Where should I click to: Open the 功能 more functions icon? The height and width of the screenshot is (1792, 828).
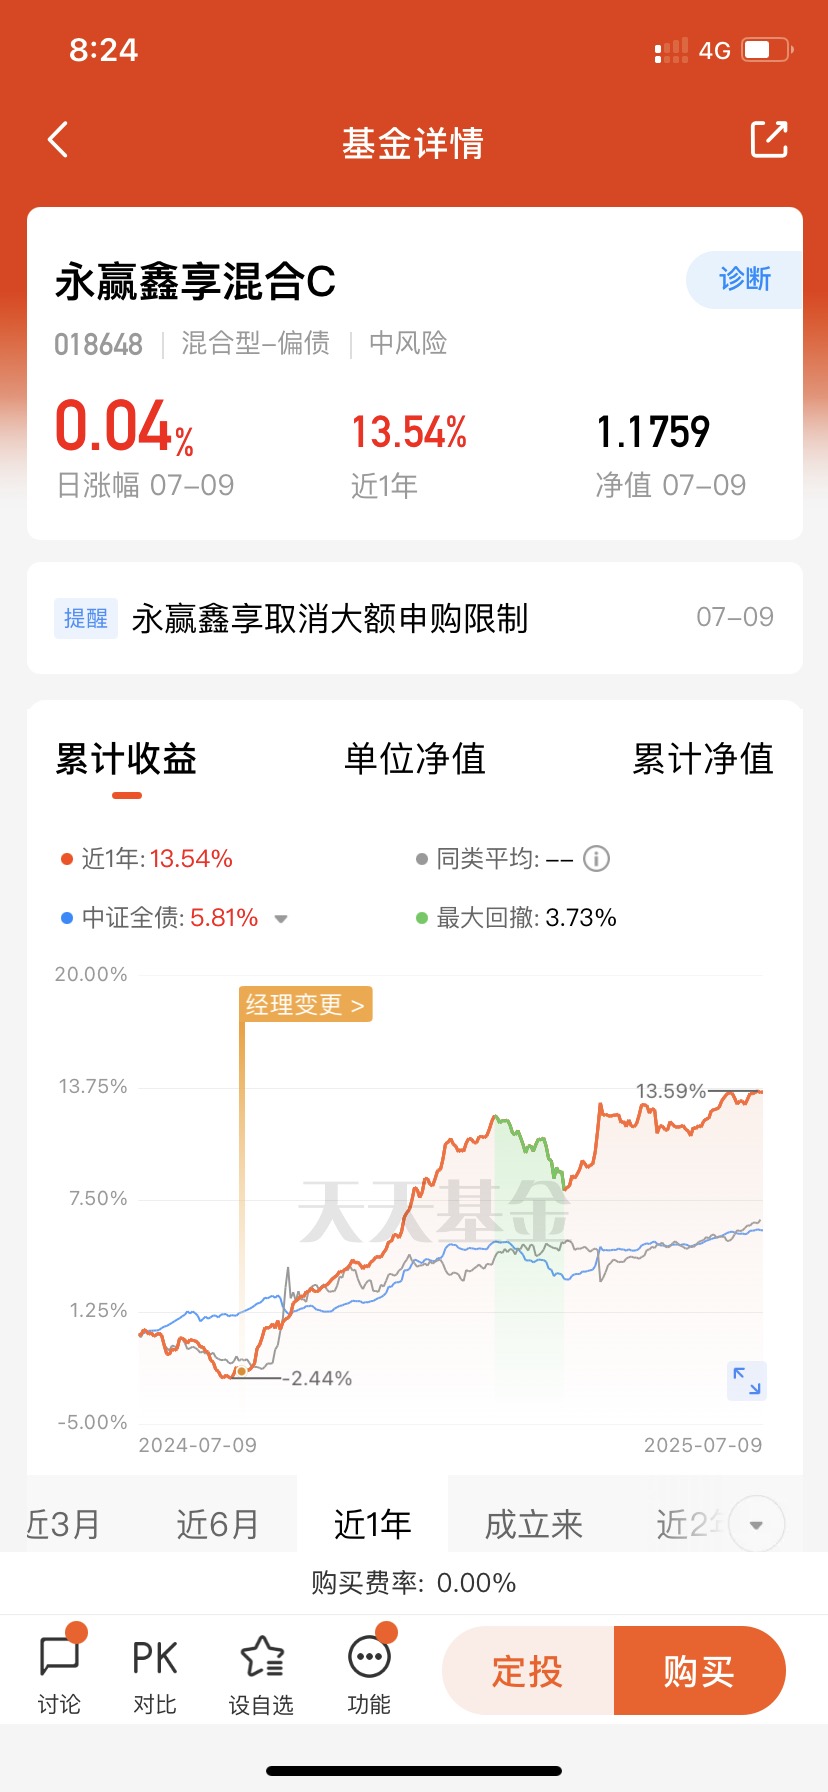(369, 1669)
